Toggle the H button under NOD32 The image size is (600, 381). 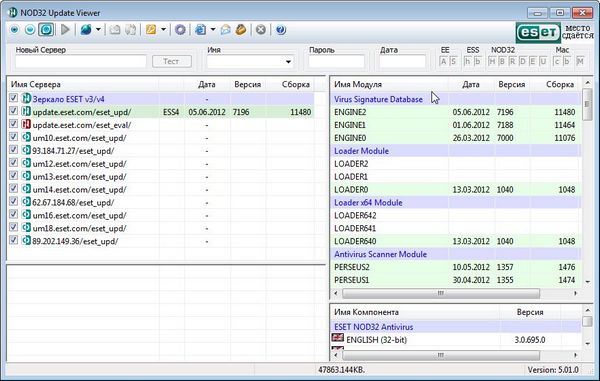(492, 61)
